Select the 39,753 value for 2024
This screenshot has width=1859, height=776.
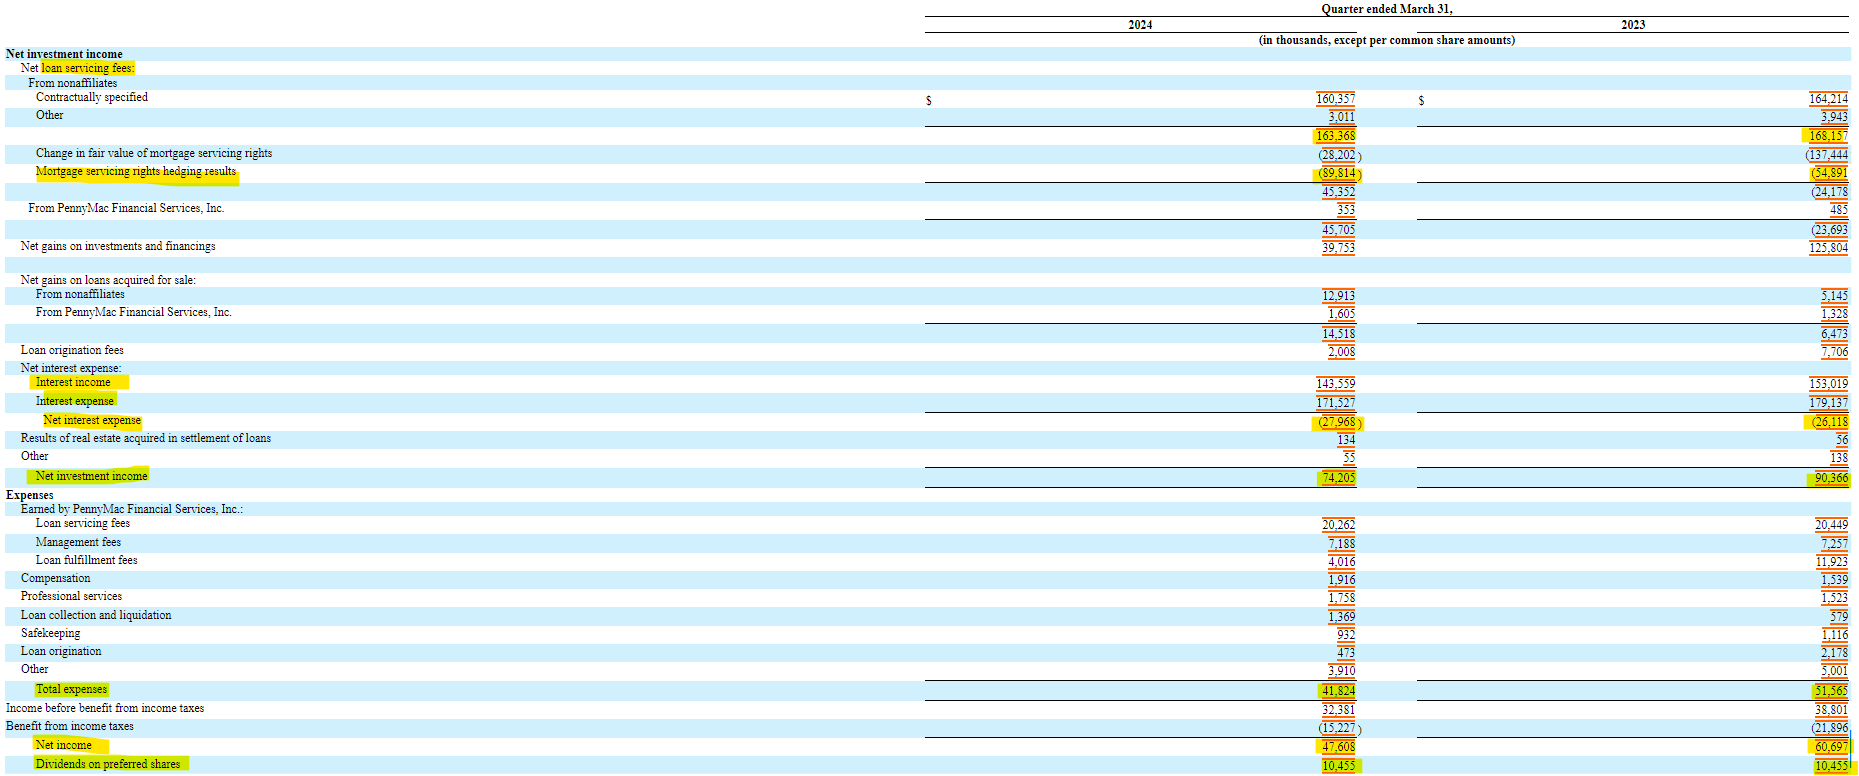pos(1338,248)
